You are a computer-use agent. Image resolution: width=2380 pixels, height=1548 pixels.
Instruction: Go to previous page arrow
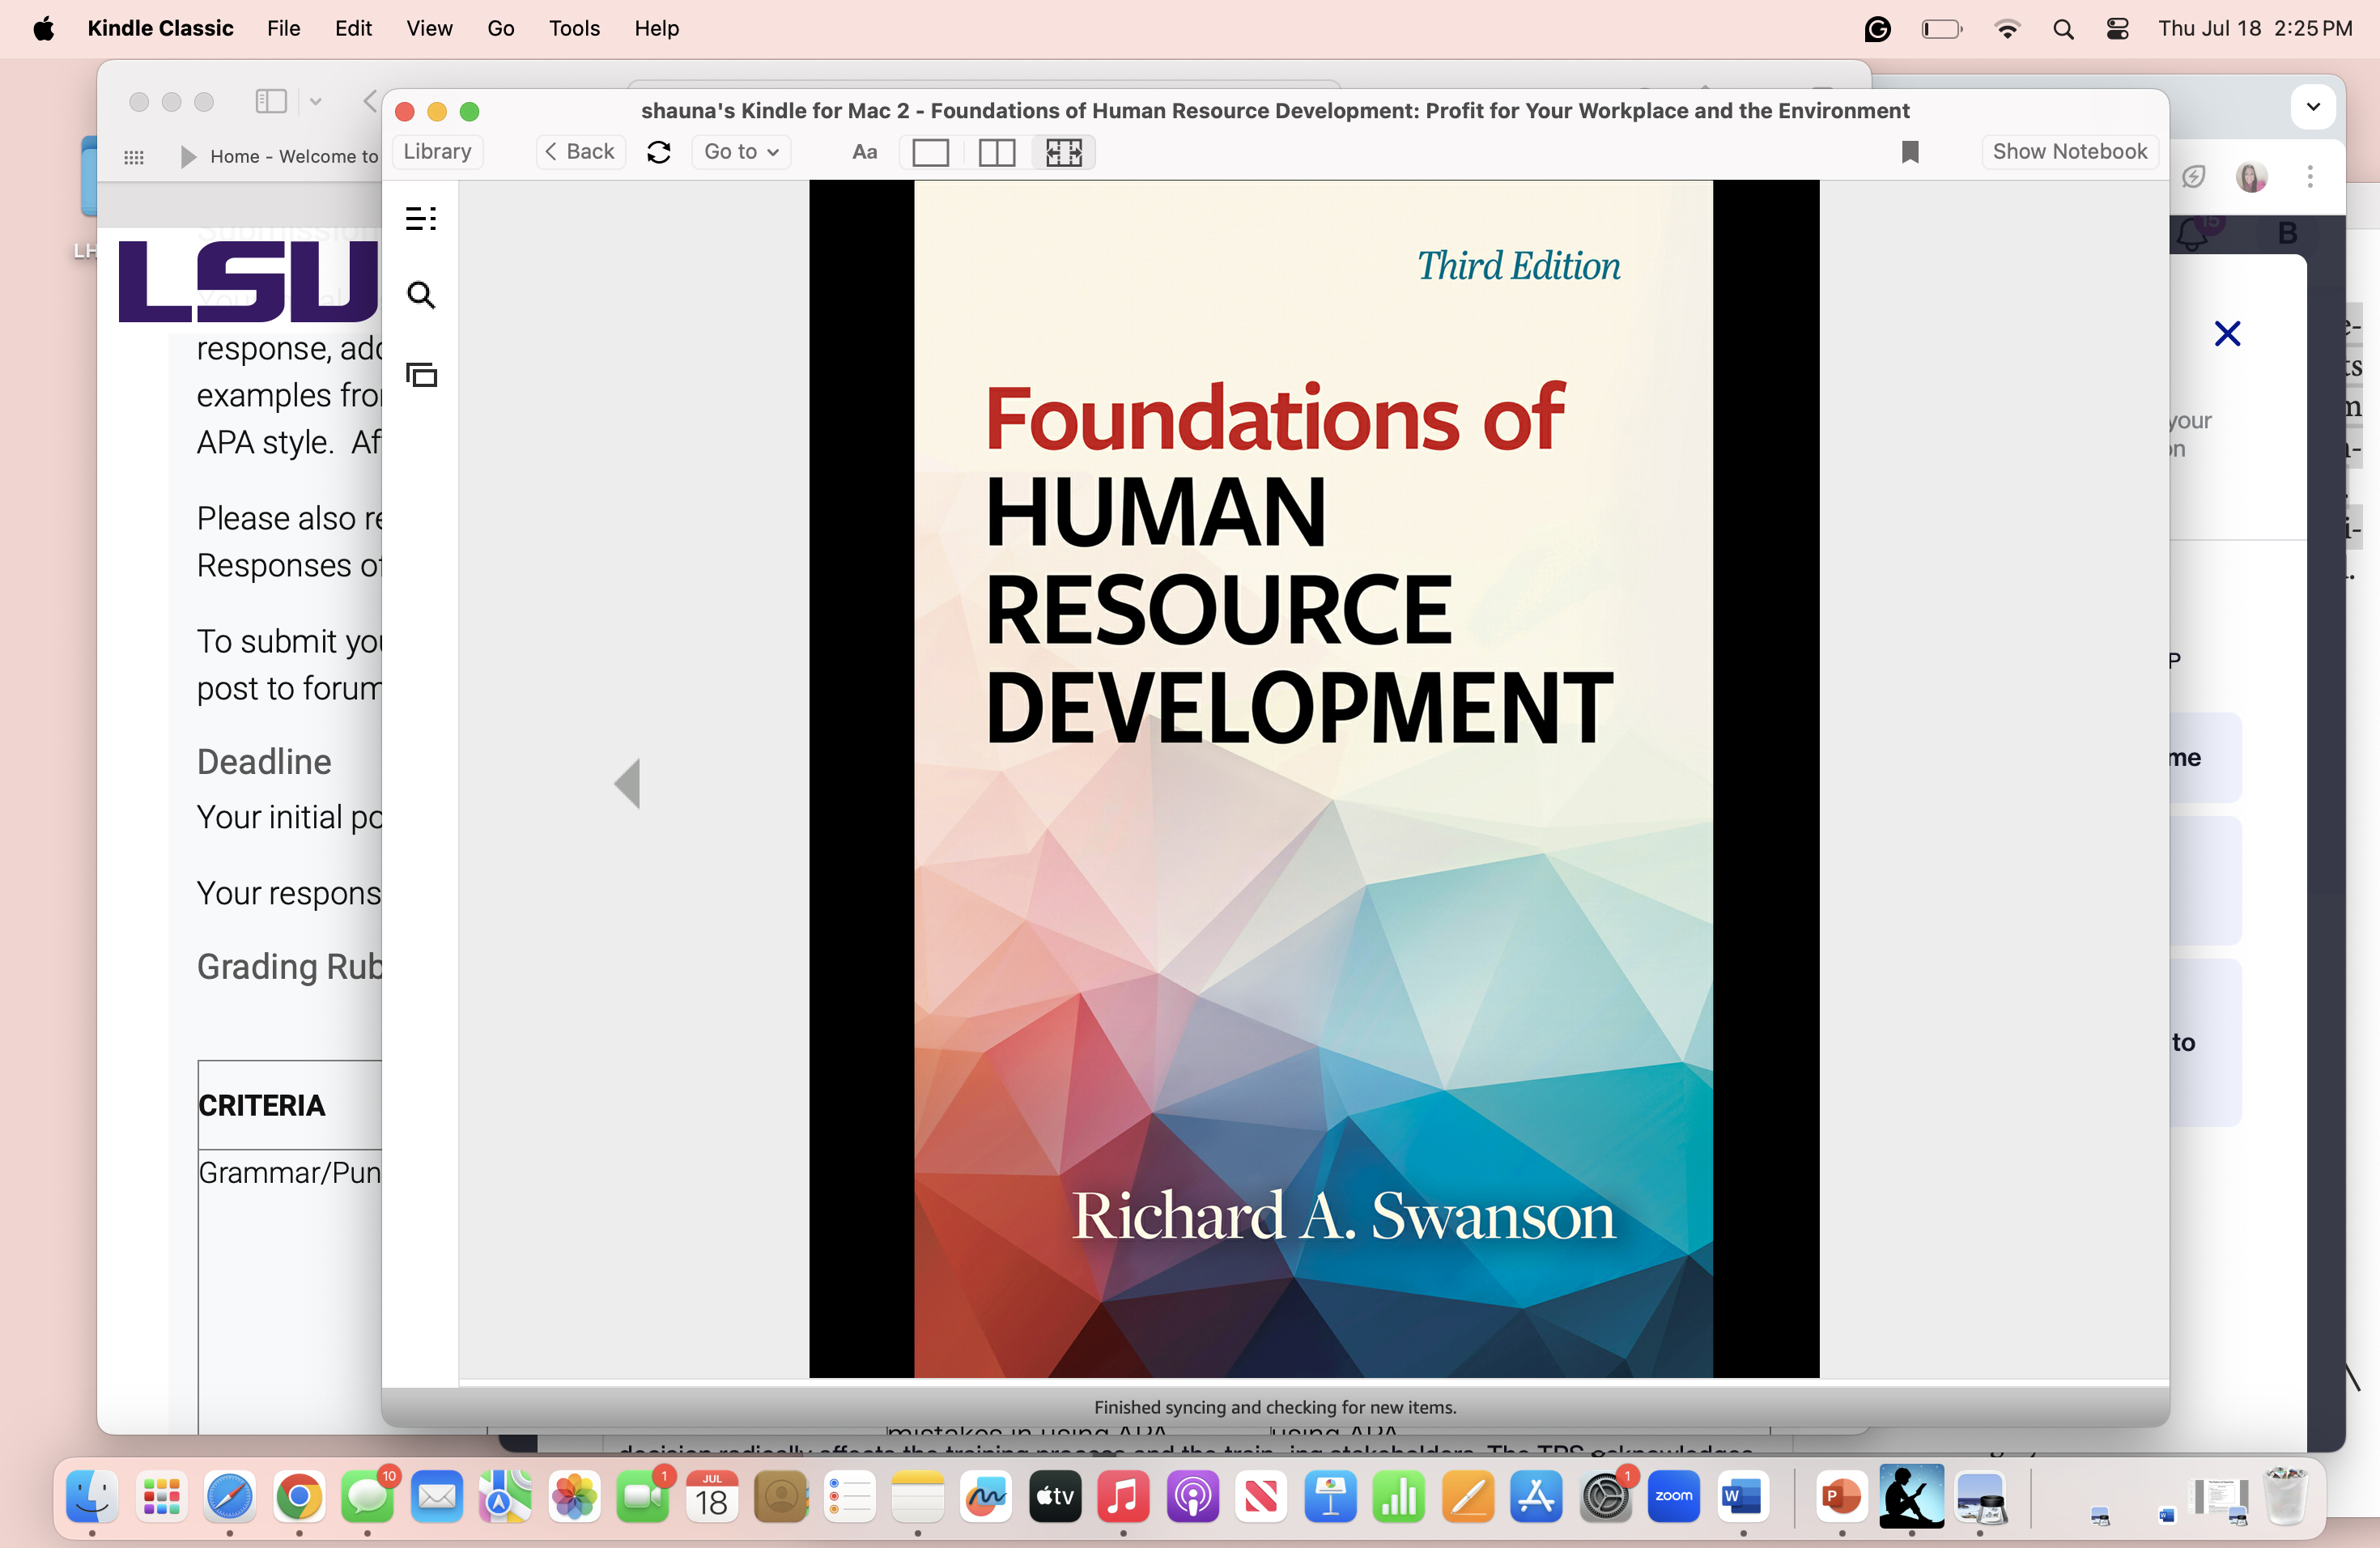point(627,783)
